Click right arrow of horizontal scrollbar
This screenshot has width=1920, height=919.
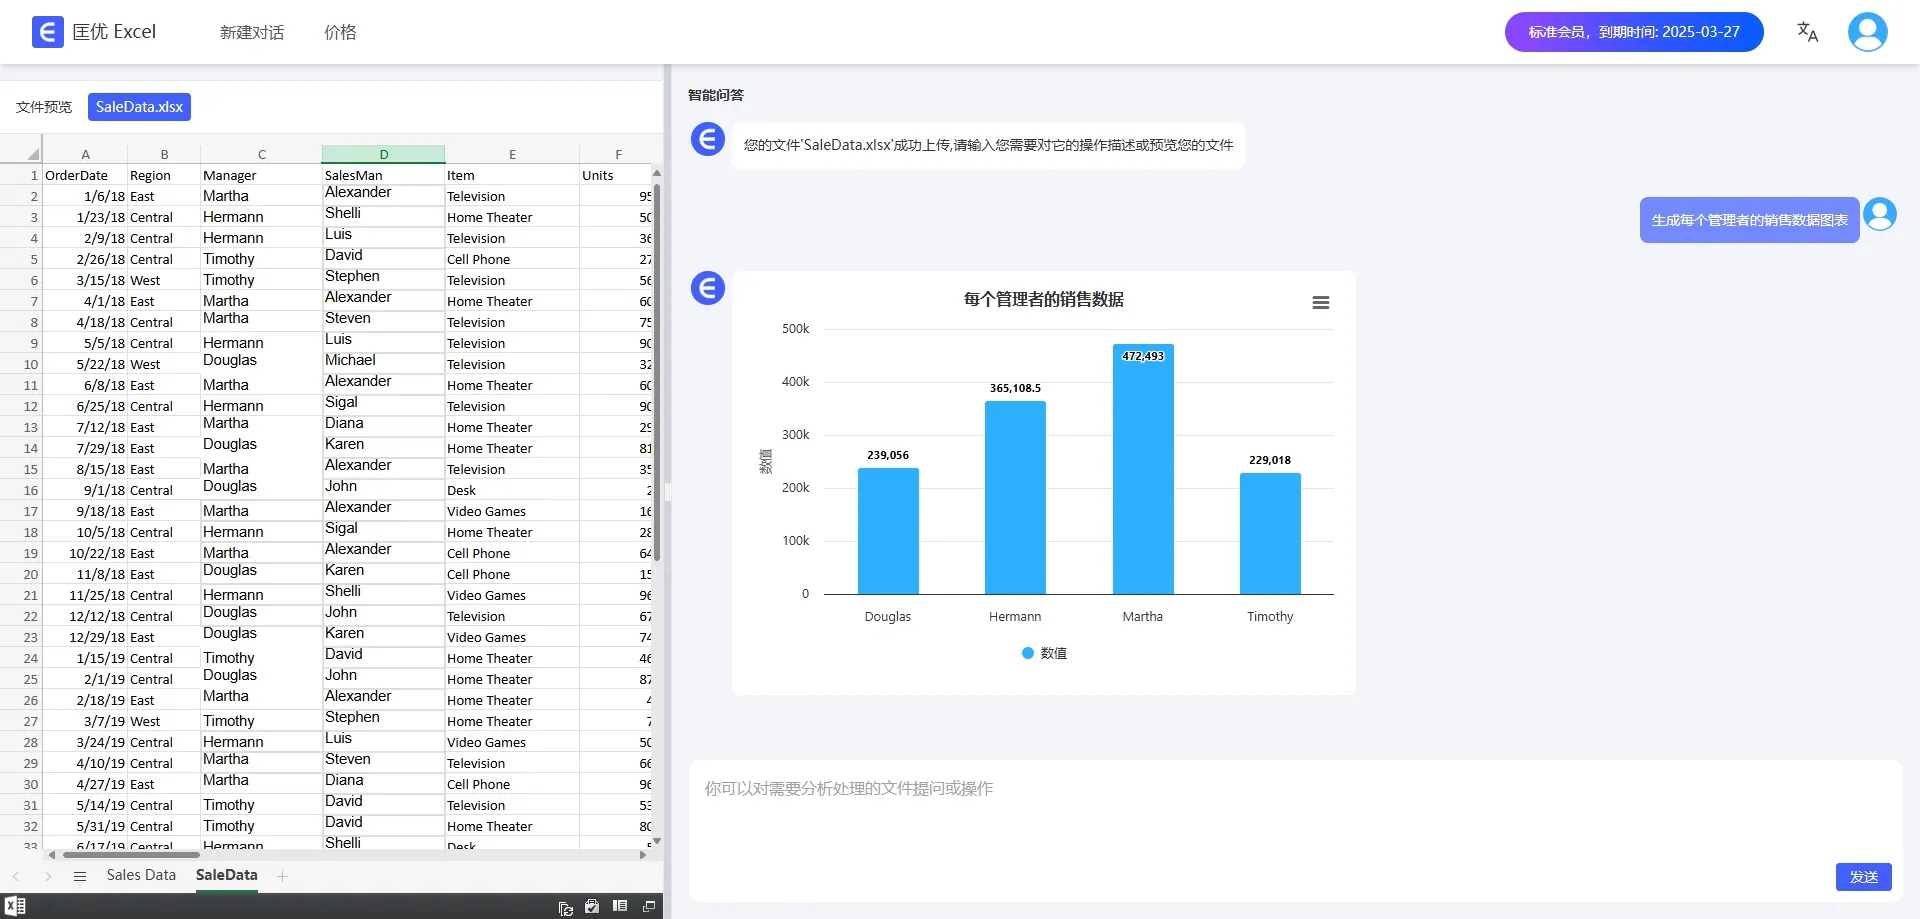pos(643,855)
